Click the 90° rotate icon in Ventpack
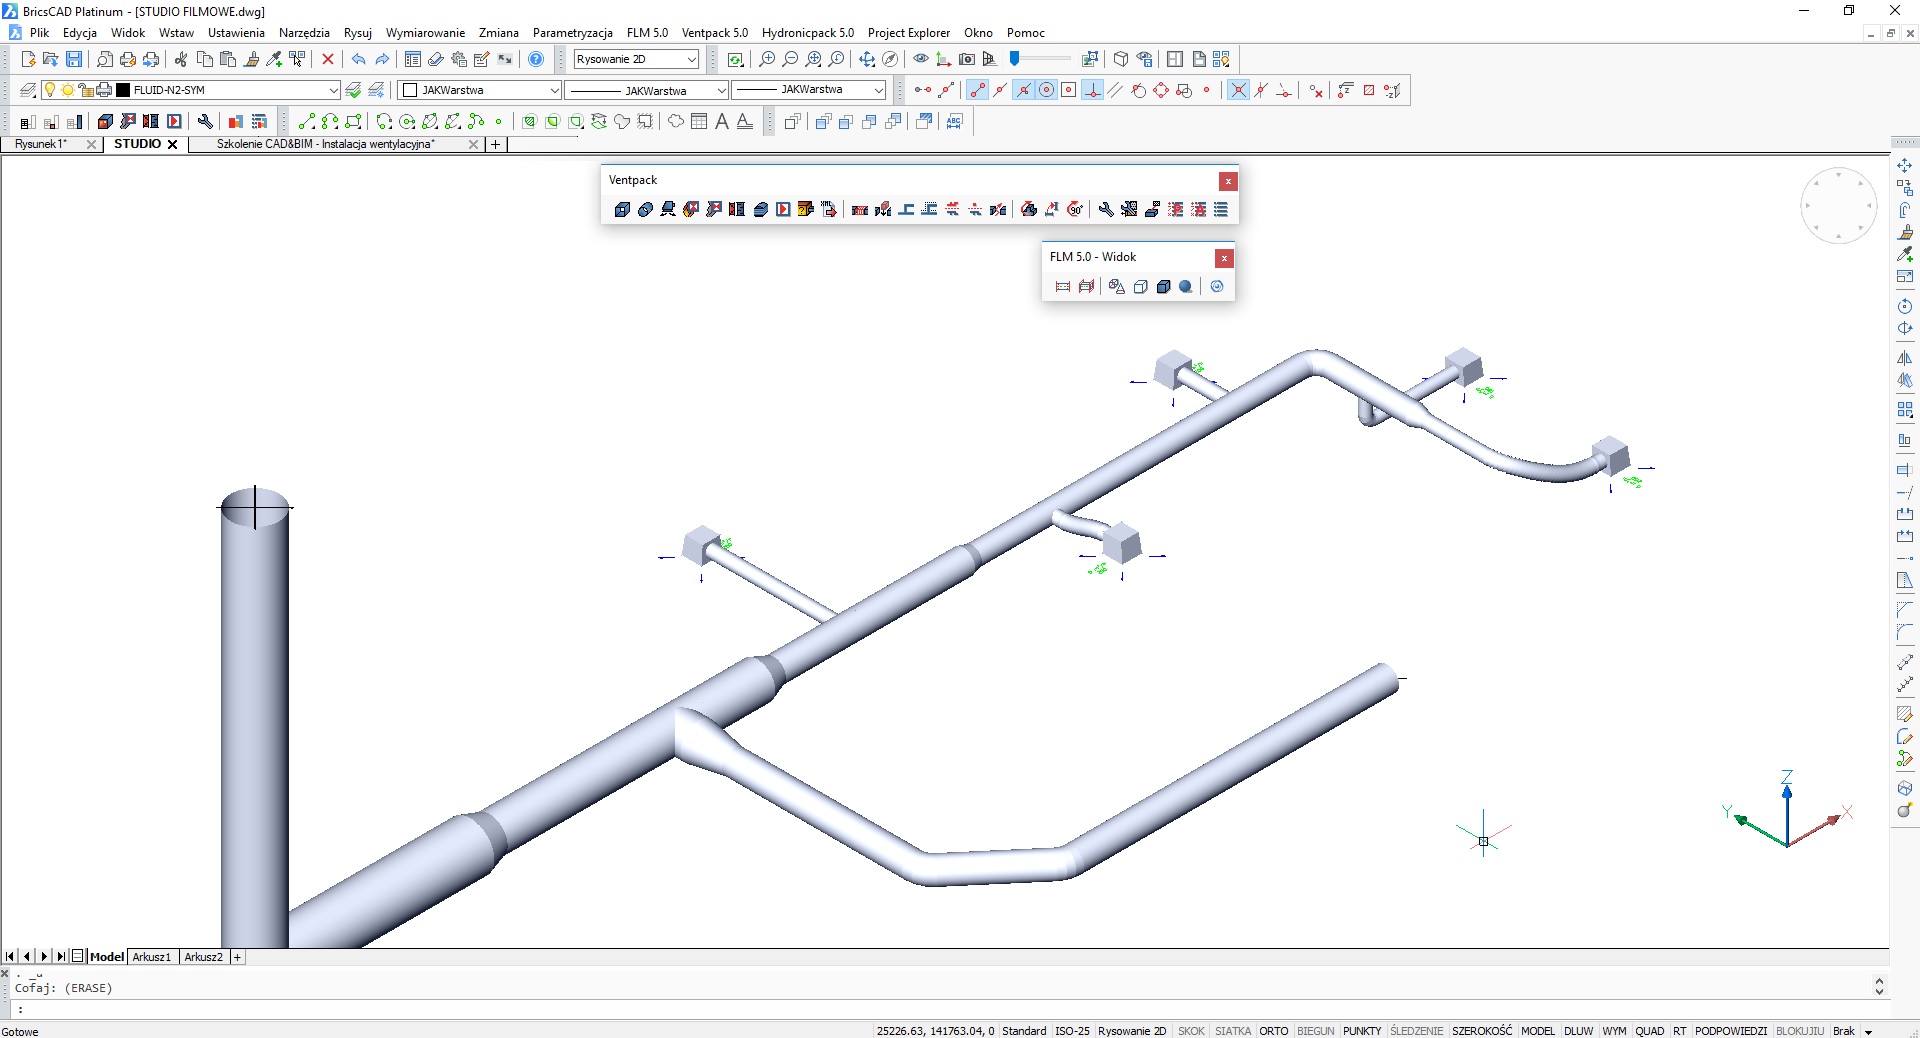Viewport: 1920px width, 1038px height. point(1075,209)
